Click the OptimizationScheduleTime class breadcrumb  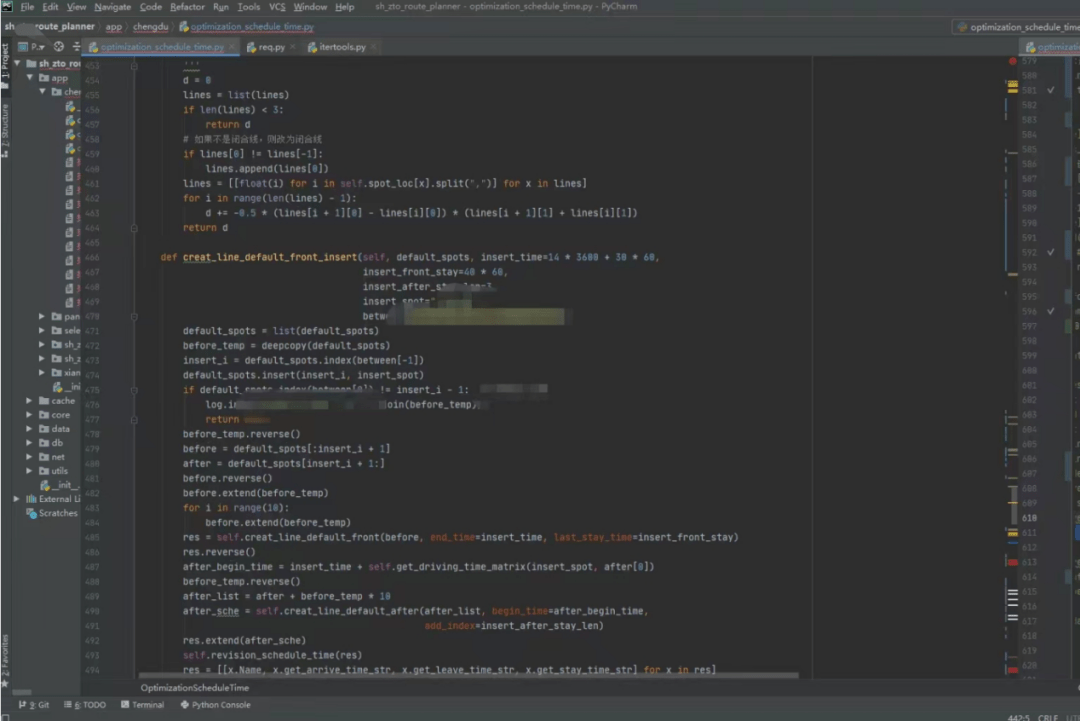[x=195, y=688]
